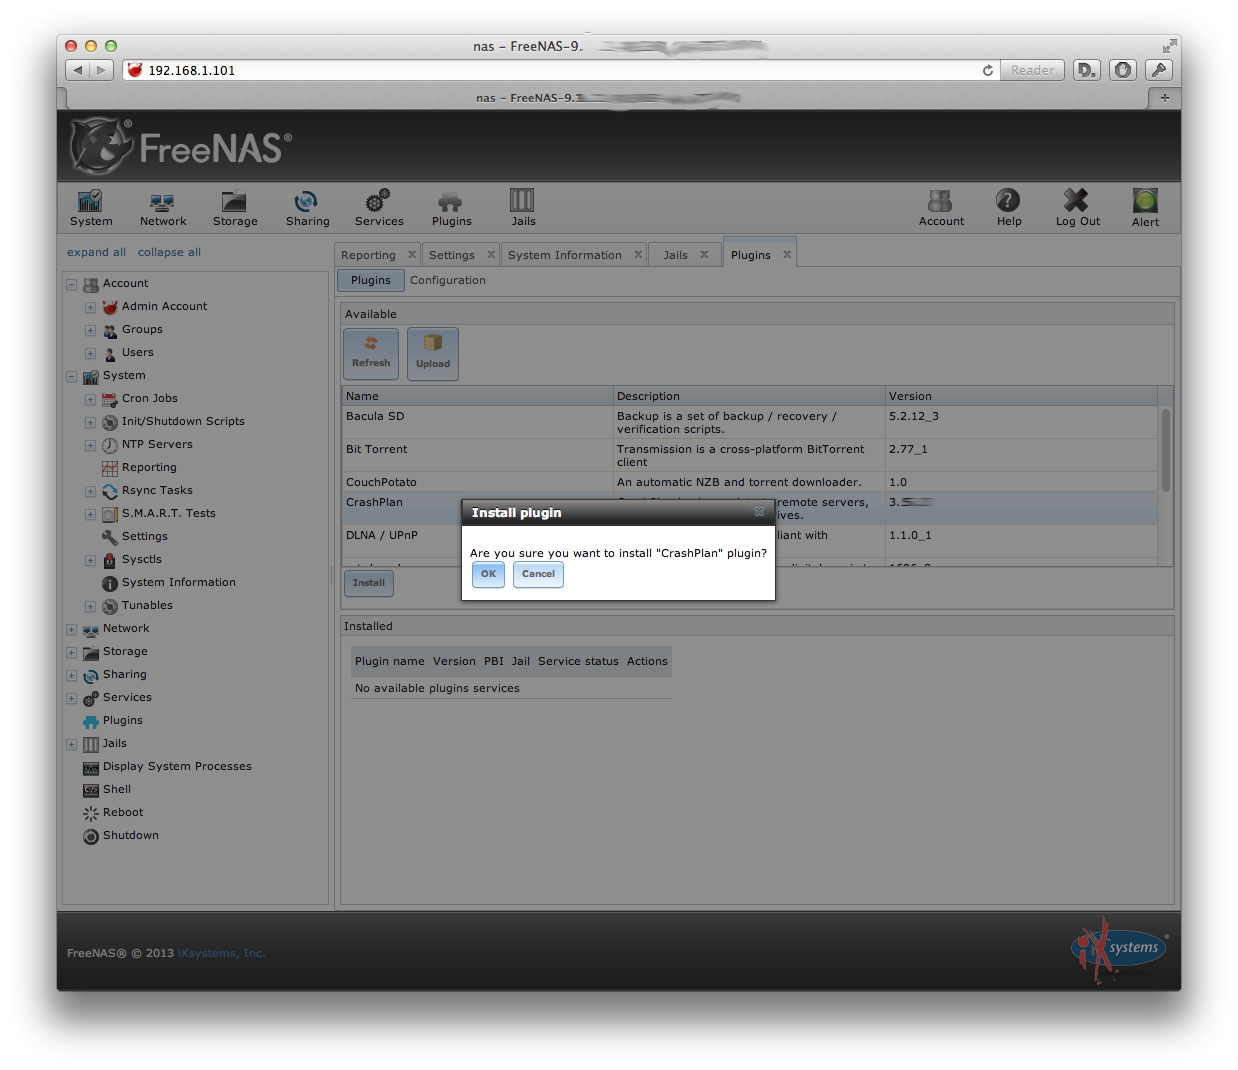The width and height of the screenshot is (1238, 1070).
Task: Open the Storage toolbar icon
Action: [x=235, y=208]
